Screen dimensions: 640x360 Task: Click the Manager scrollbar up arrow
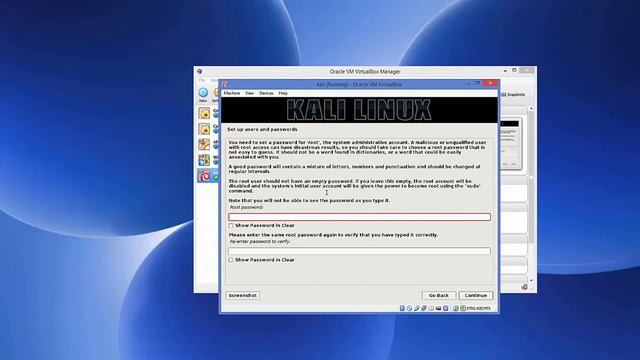pyautogui.click(x=531, y=109)
